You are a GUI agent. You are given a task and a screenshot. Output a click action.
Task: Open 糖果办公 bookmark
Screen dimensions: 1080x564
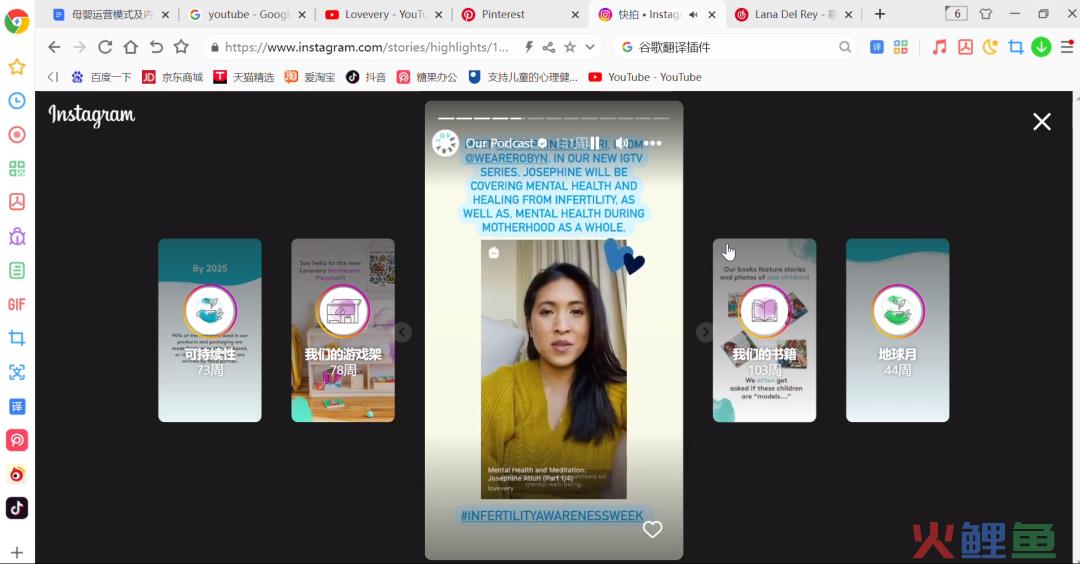(x=427, y=77)
